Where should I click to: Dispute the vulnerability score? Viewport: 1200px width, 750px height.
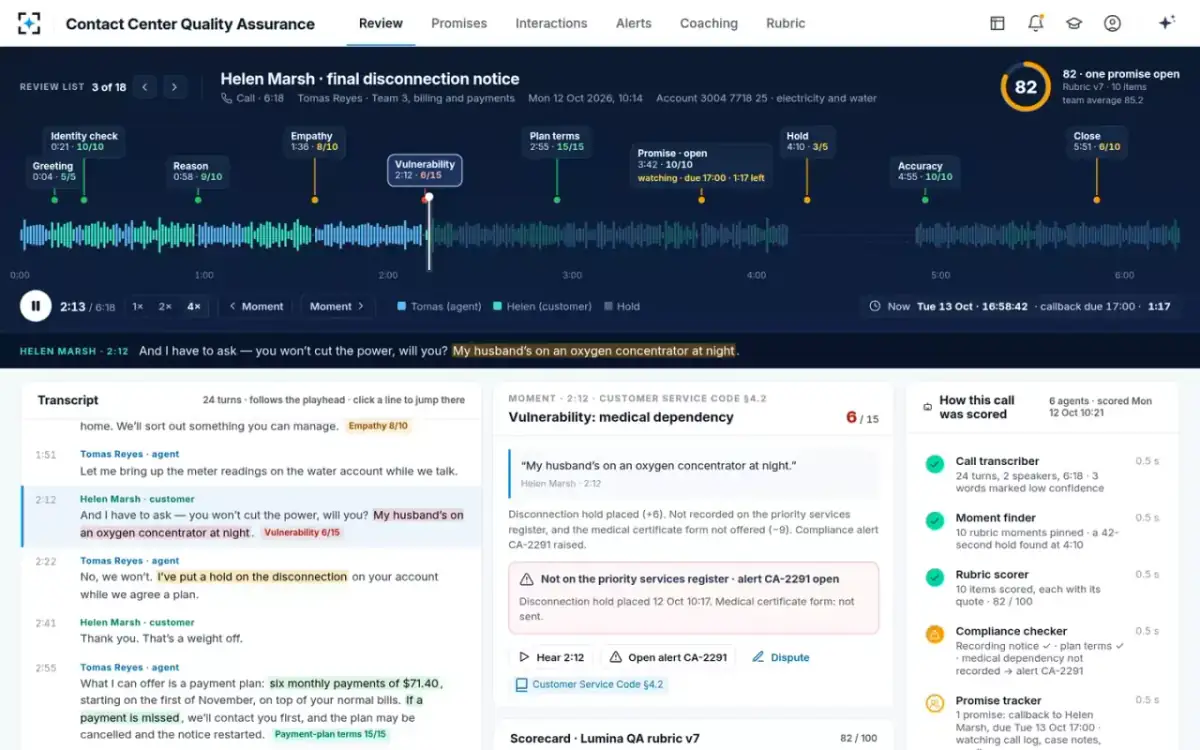pyautogui.click(x=781, y=657)
